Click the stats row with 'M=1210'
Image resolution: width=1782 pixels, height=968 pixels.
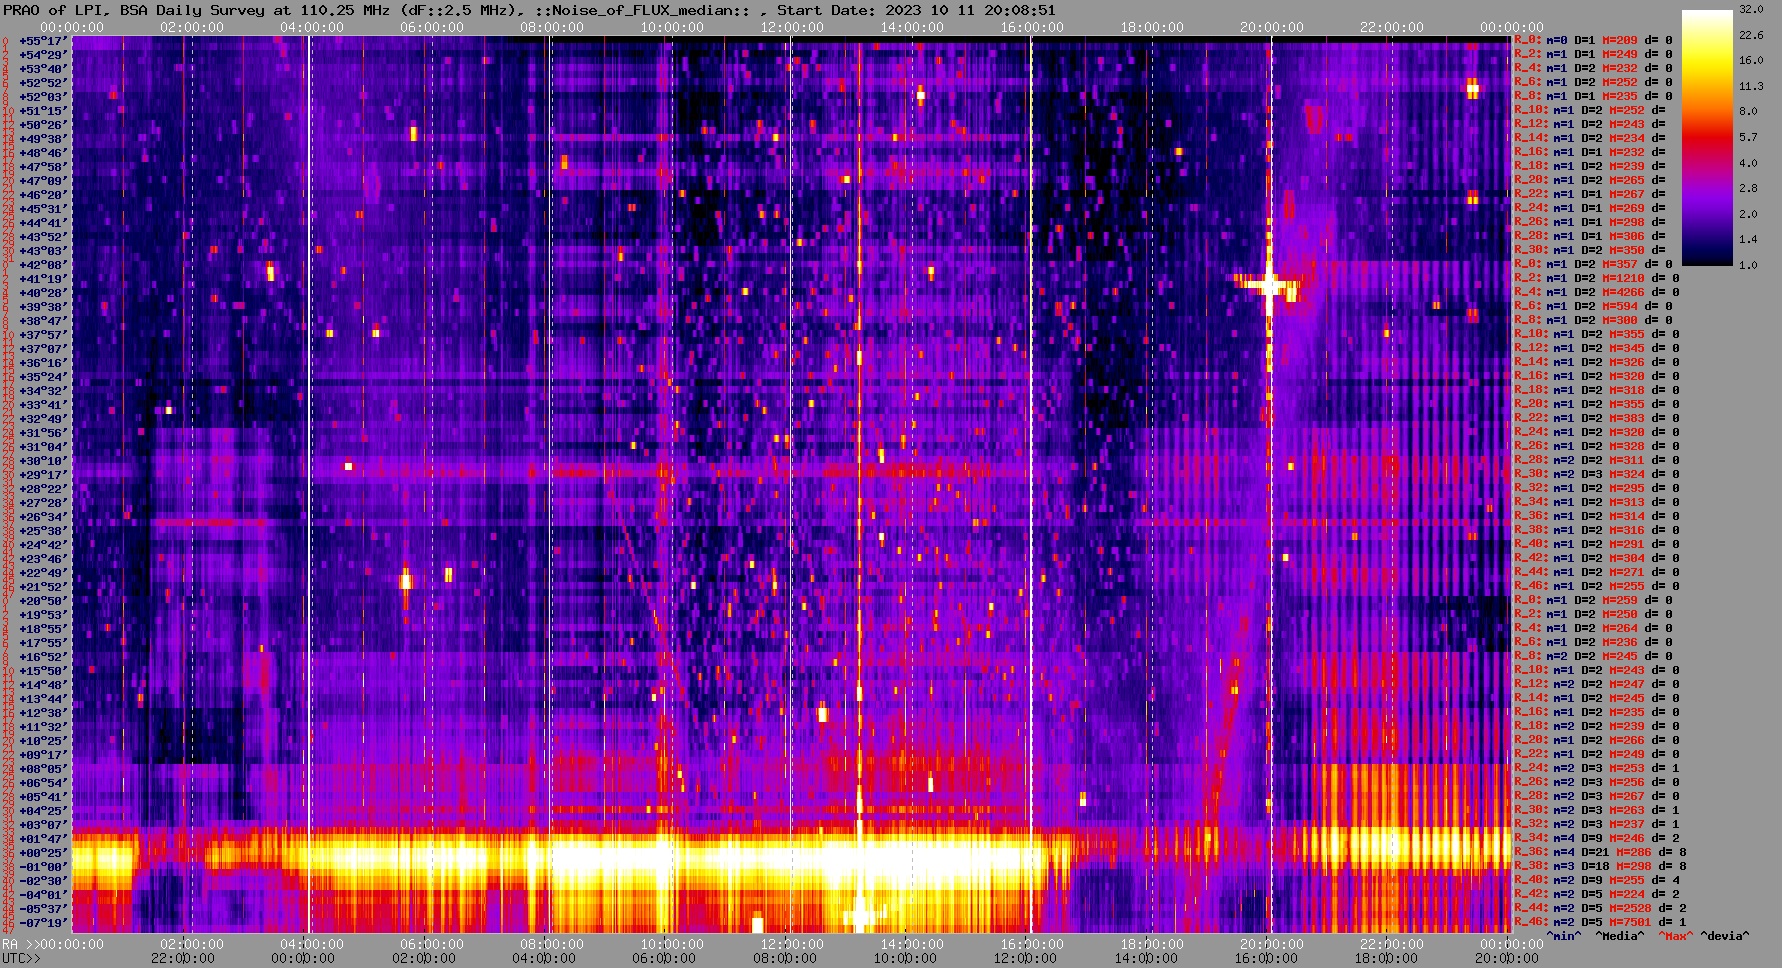1597,279
